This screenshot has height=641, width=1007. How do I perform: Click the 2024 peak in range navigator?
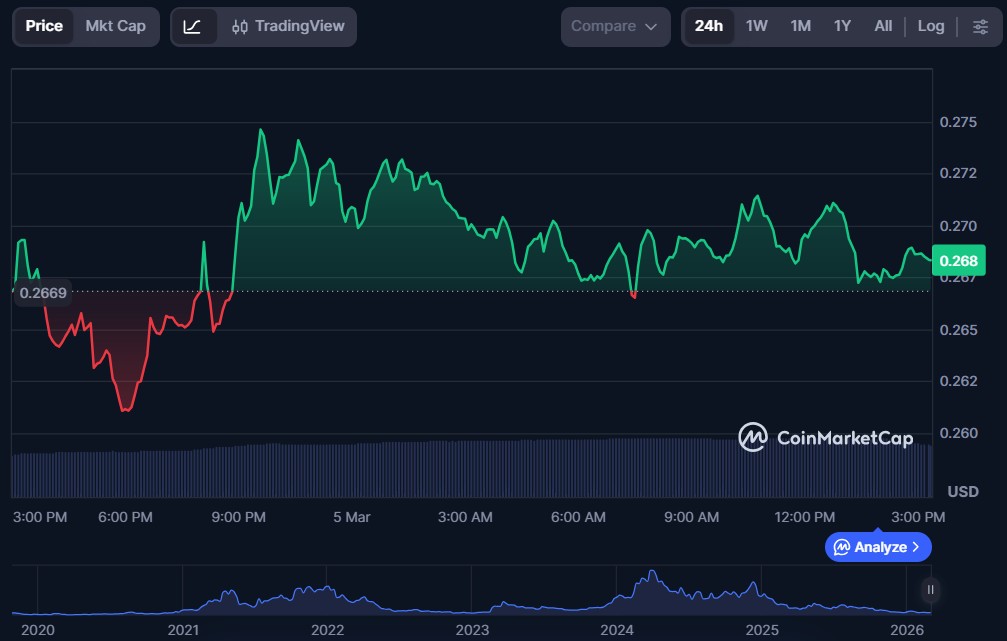point(652,576)
